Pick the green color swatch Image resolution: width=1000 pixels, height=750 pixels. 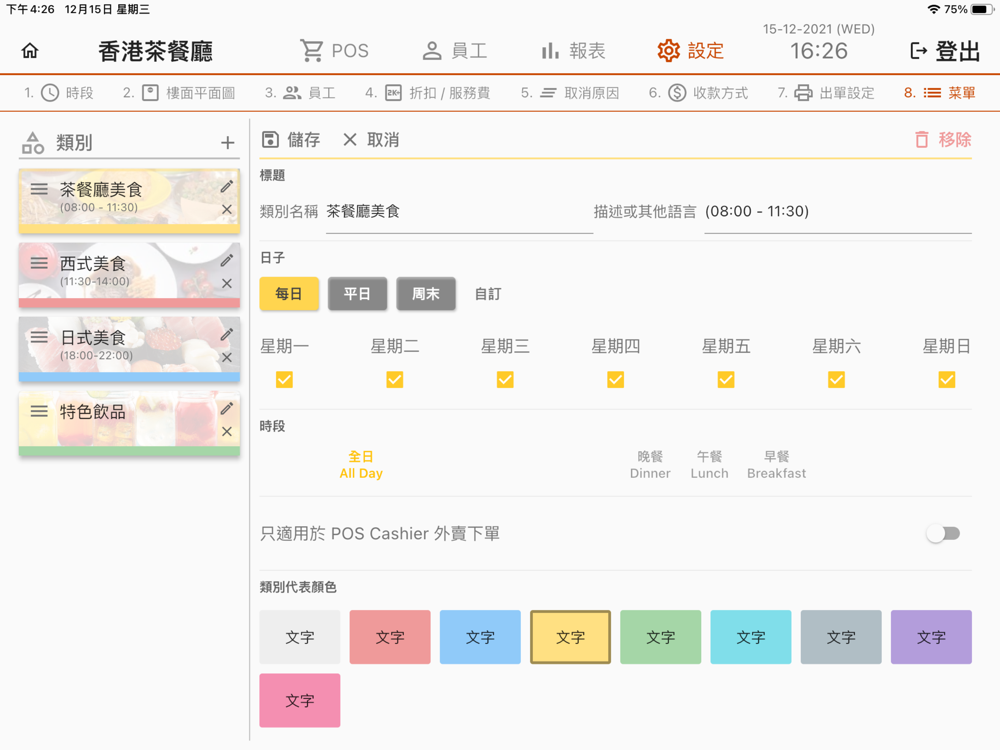(x=661, y=637)
